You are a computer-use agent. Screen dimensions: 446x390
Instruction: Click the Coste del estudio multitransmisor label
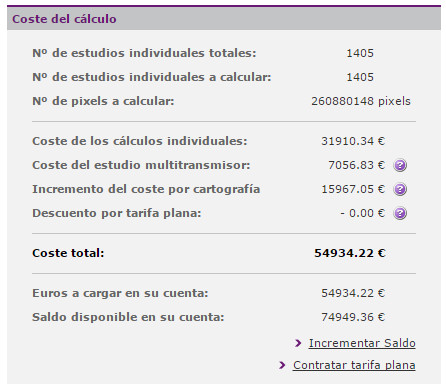click(x=141, y=165)
